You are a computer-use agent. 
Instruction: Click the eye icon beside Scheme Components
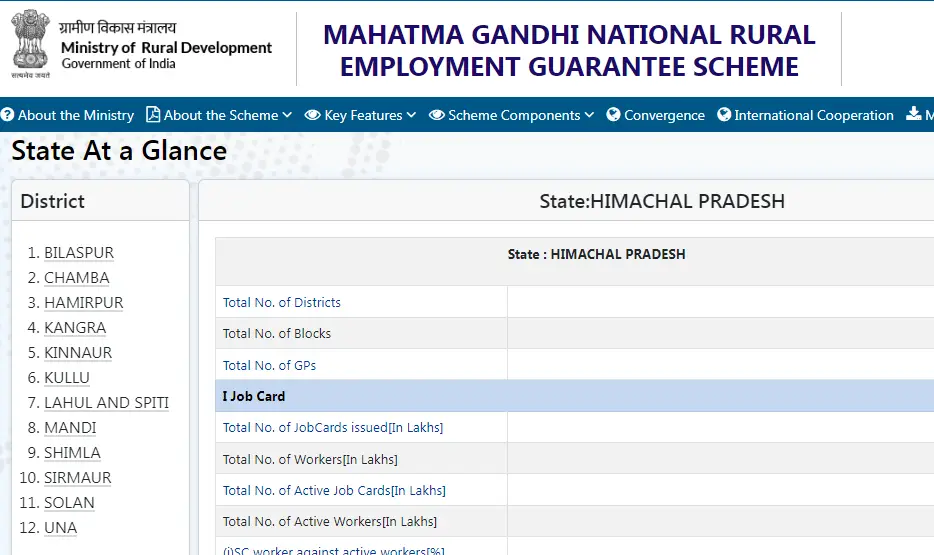click(x=437, y=115)
